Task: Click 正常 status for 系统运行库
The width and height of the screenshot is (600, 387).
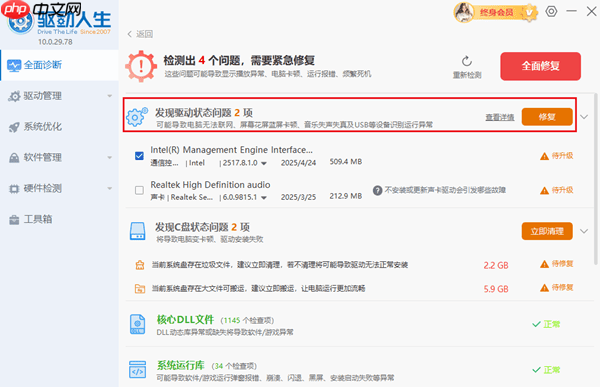Action: pos(546,370)
